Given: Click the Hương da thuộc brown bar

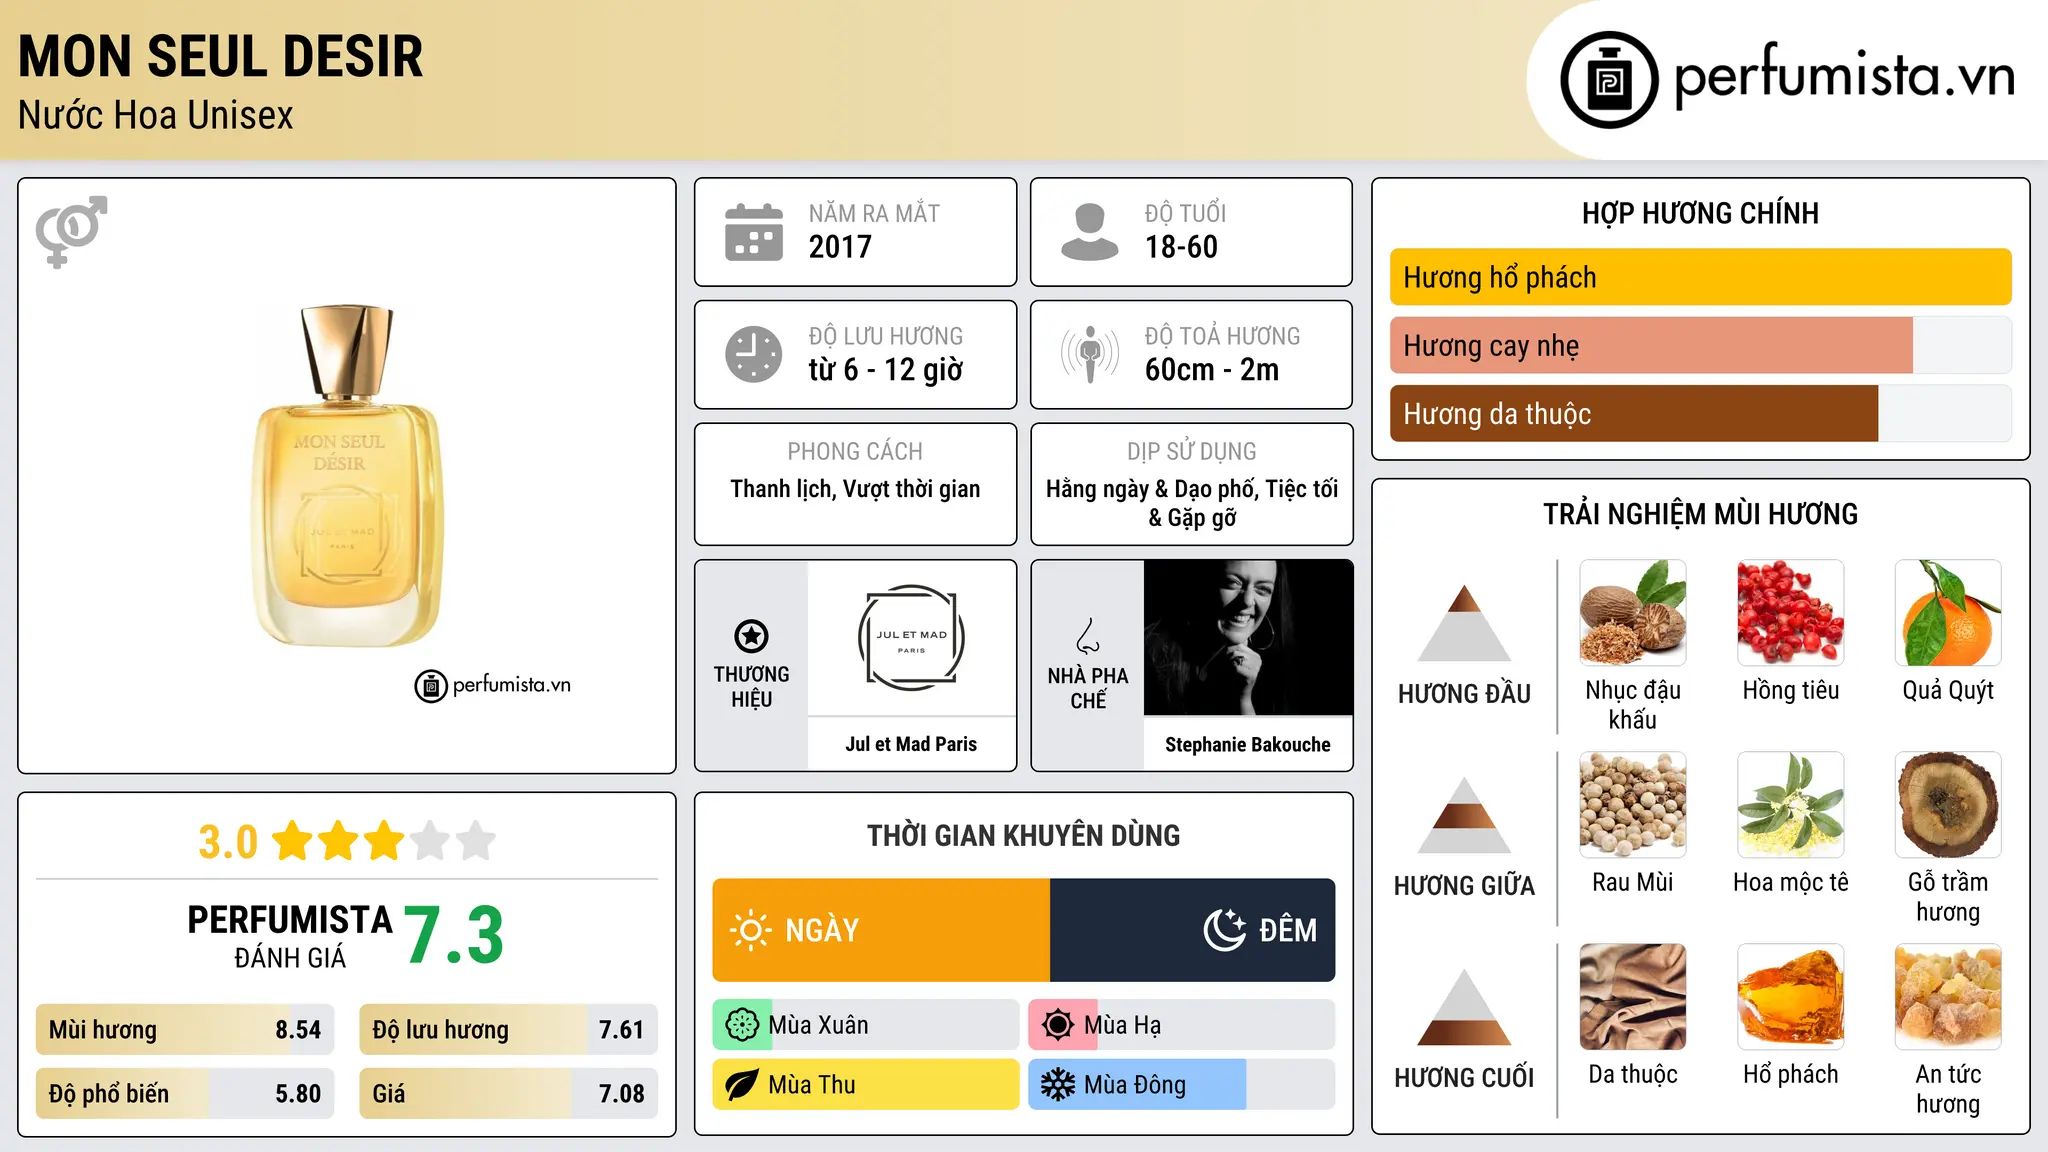Looking at the screenshot, I should pyautogui.click(x=1634, y=414).
